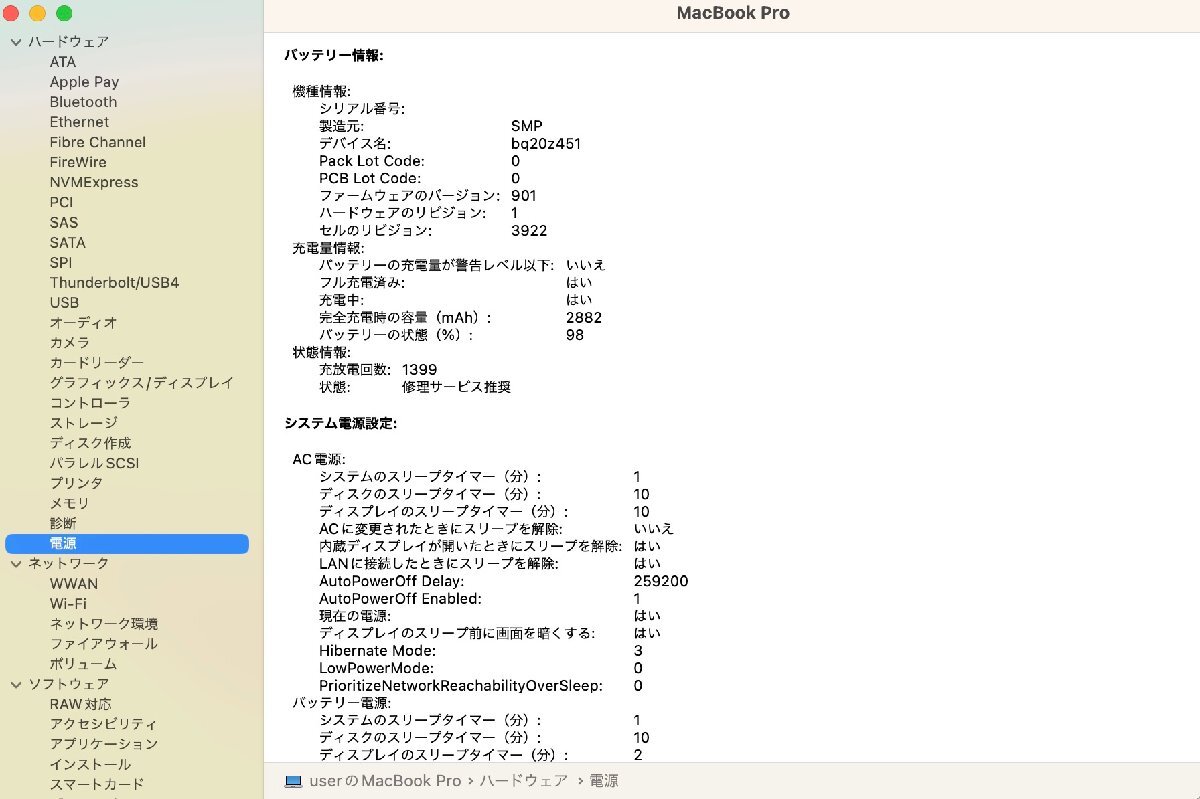Screen dimensions: 1200x799
Task: Select ストレージ in the sidebar
Action: 83,423
